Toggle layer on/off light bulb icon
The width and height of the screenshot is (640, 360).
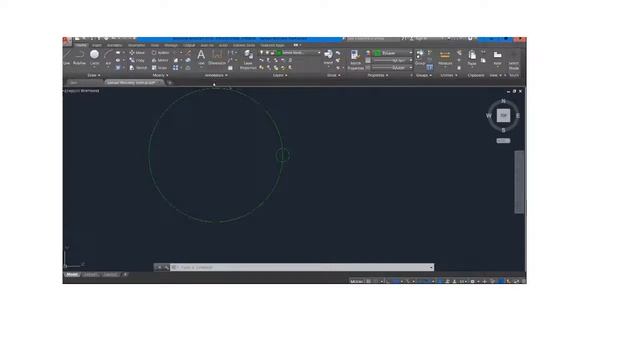(262, 53)
